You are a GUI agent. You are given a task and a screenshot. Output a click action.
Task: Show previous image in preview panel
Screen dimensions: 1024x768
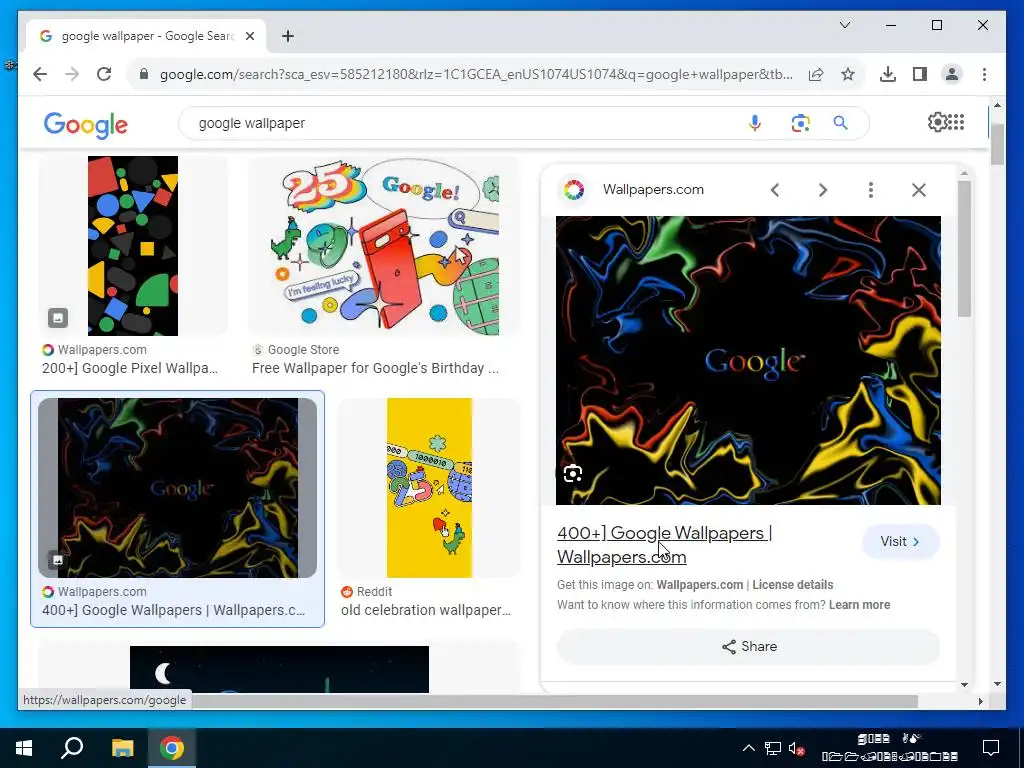click(775, 190)
